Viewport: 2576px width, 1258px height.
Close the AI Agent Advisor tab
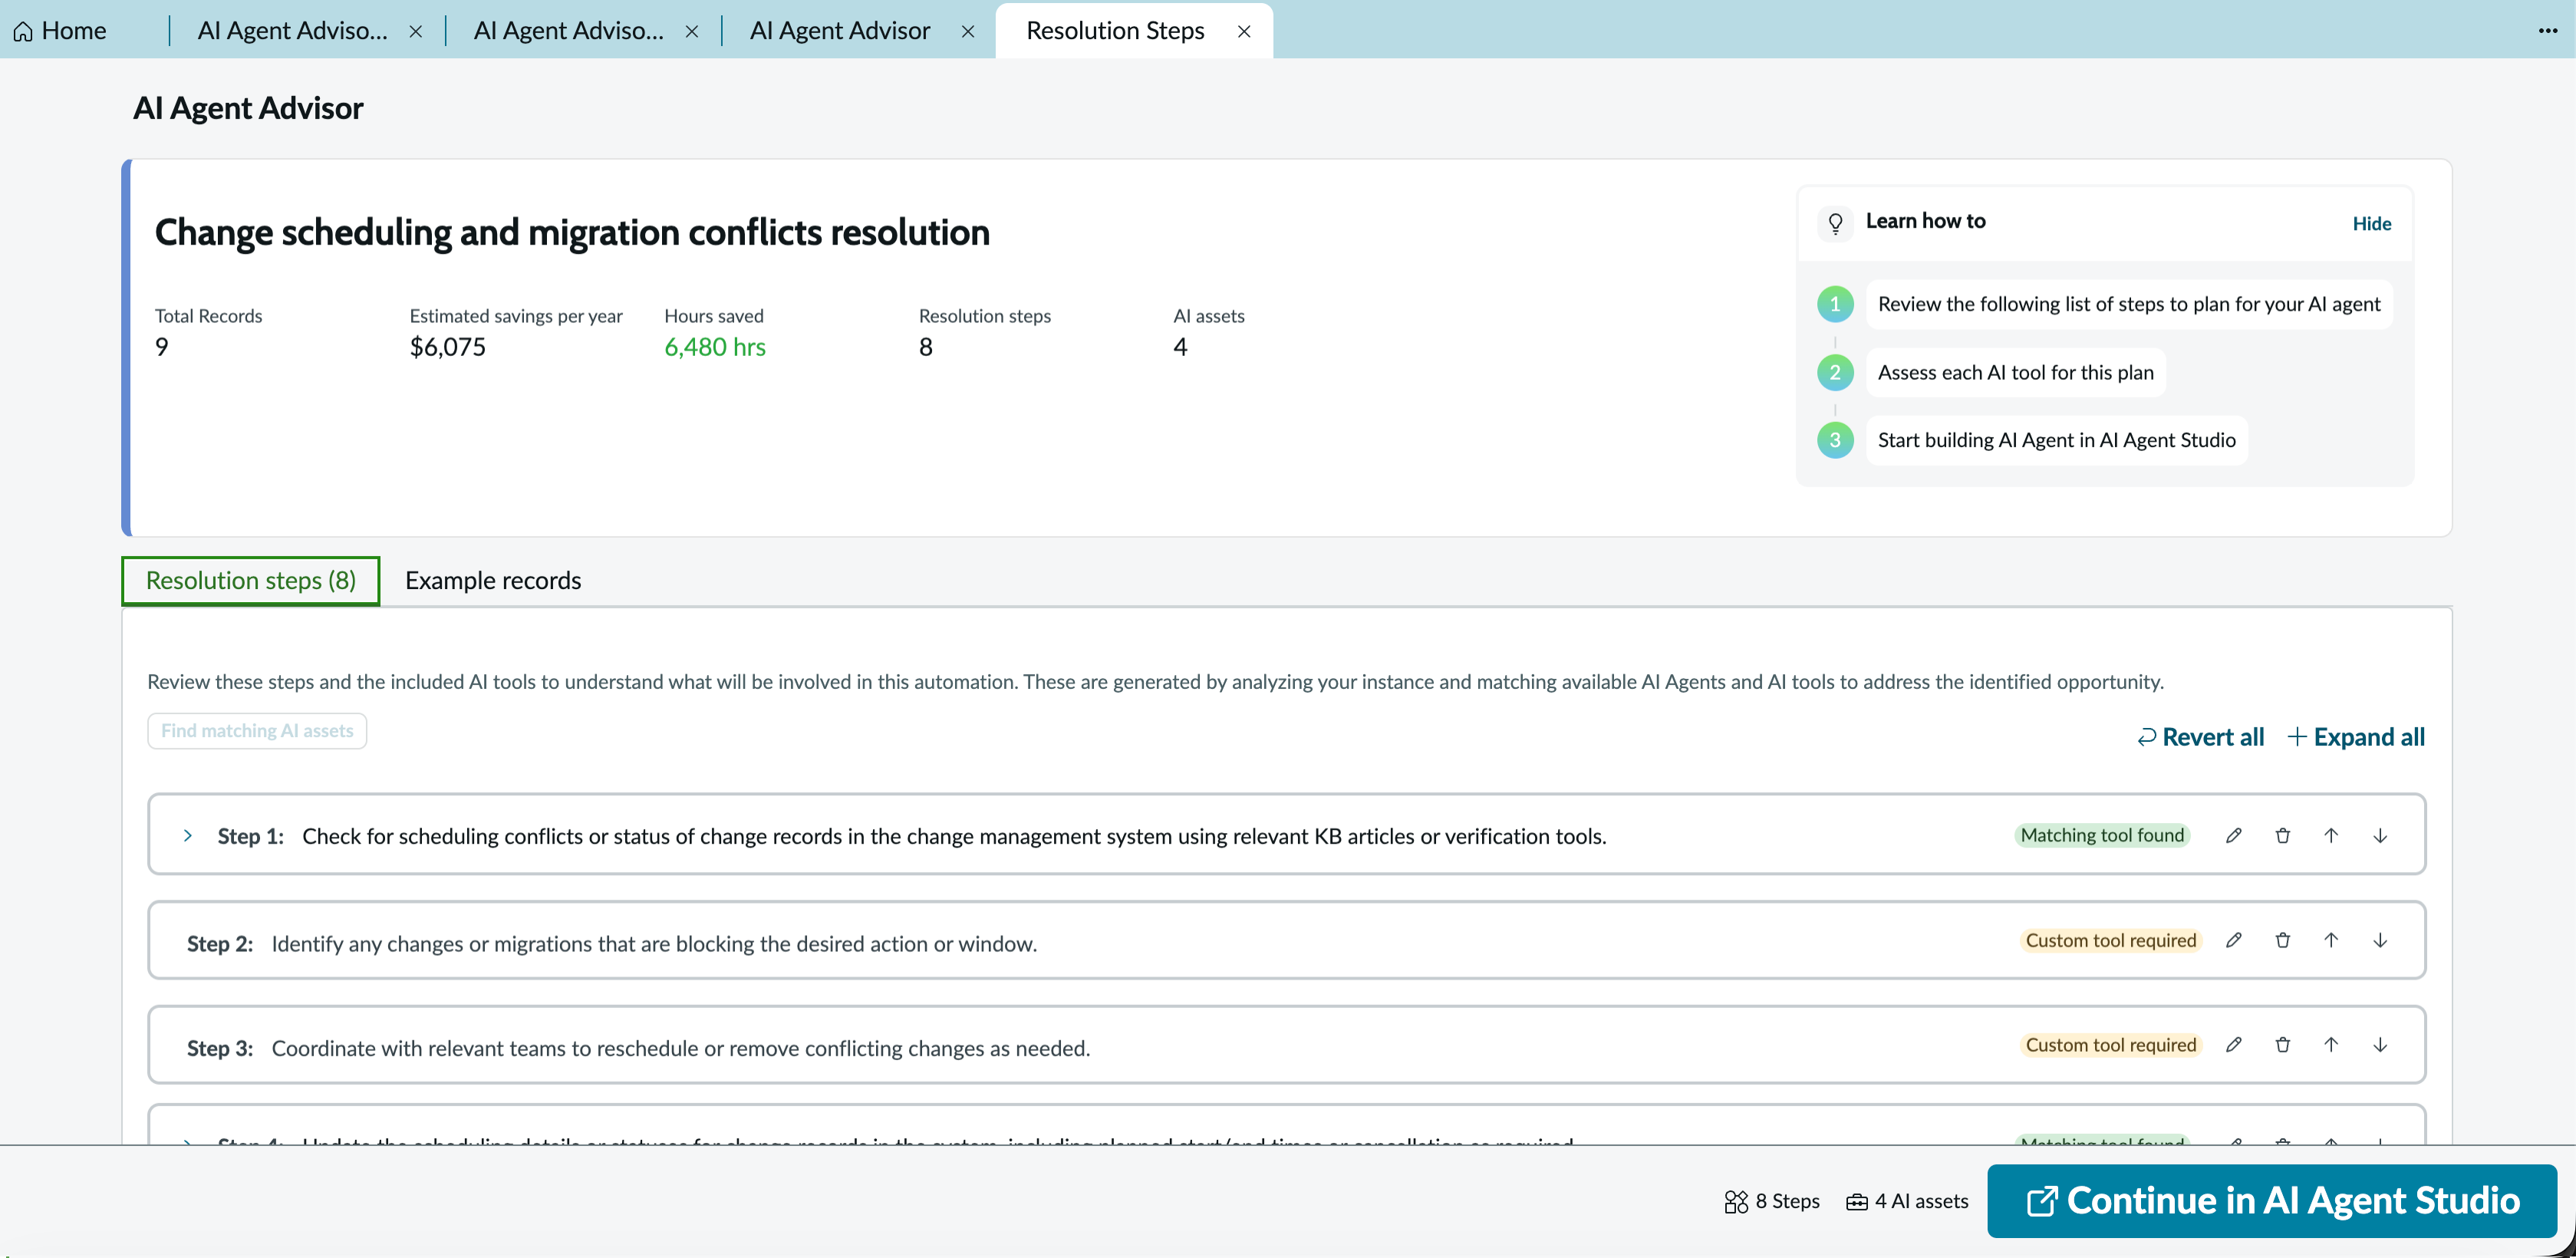(x=968, y=31)
